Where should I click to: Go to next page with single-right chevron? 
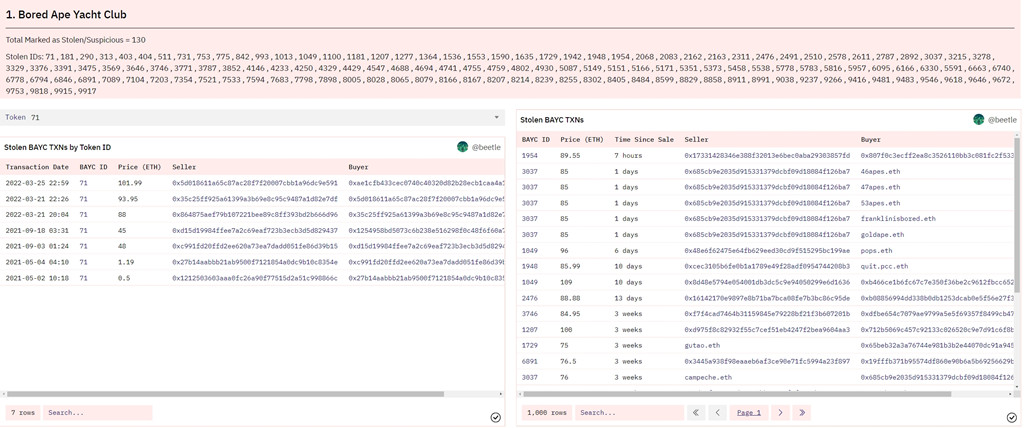coord(780,412)
